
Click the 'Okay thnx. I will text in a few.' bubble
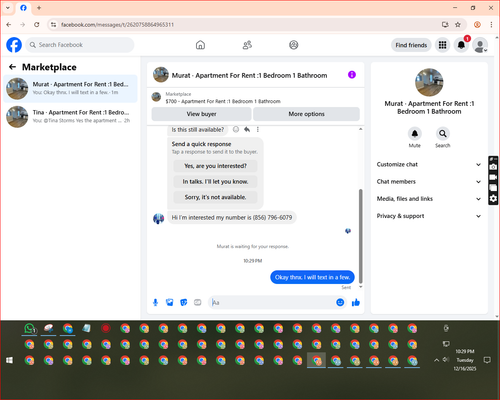312,277
